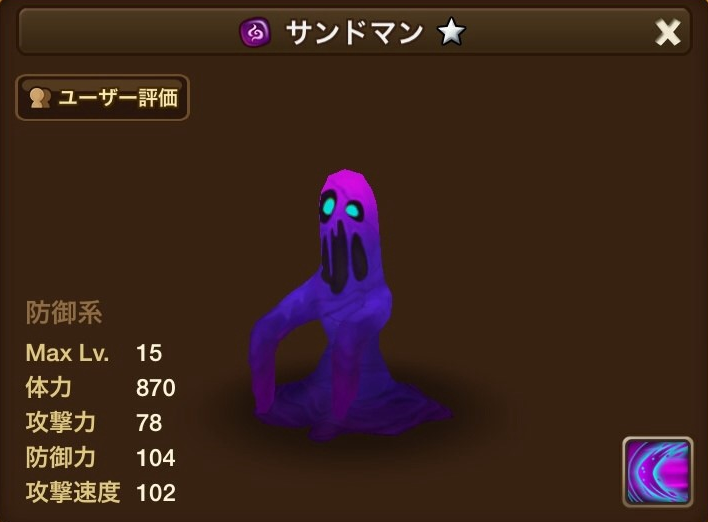Click the dark element swirl icon
708x522 pixels.
click(255, 32)
